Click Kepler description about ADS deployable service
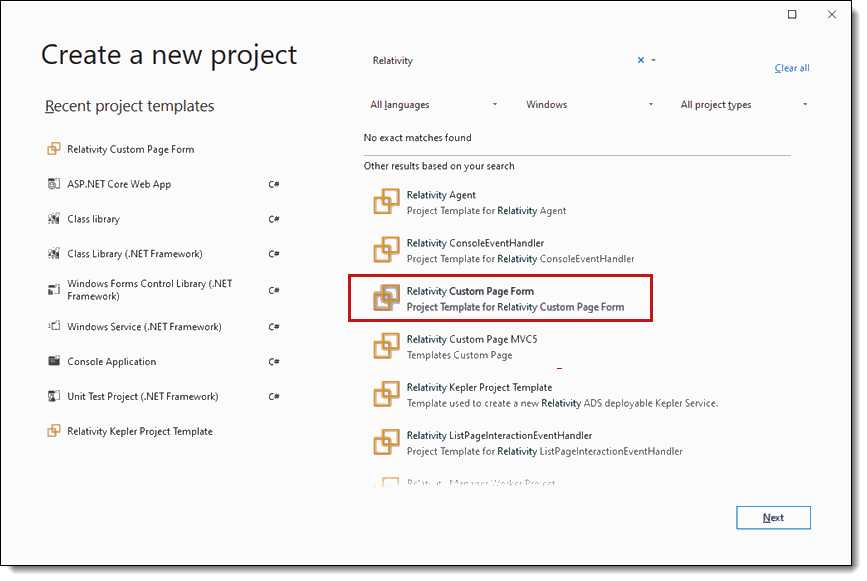Viewport: 867px width, 581px height. click(x=562, y=403)
